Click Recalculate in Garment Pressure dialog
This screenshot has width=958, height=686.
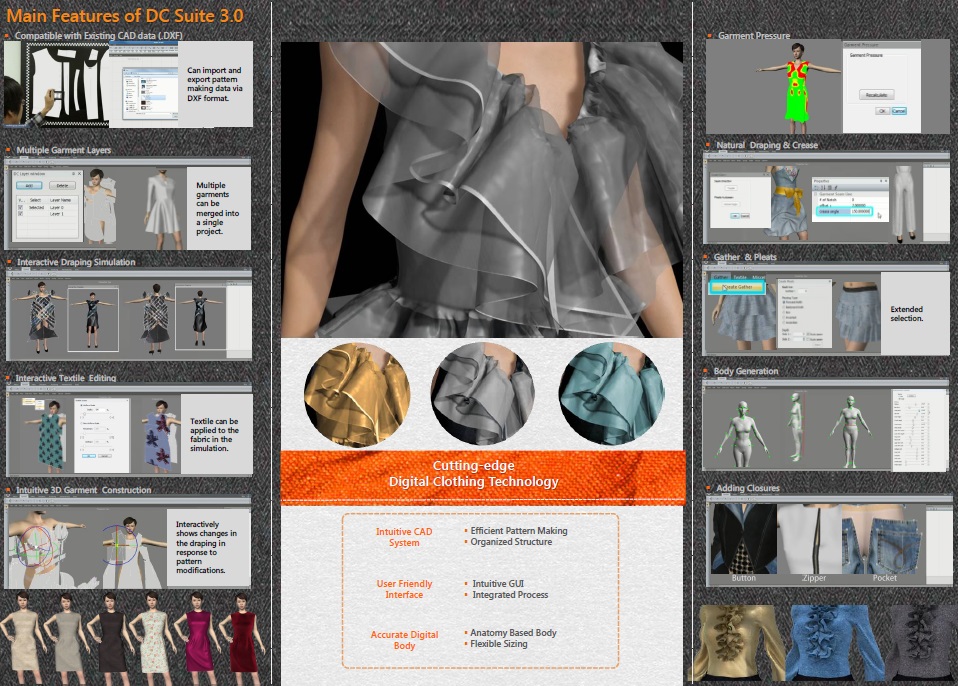(877, 95)
